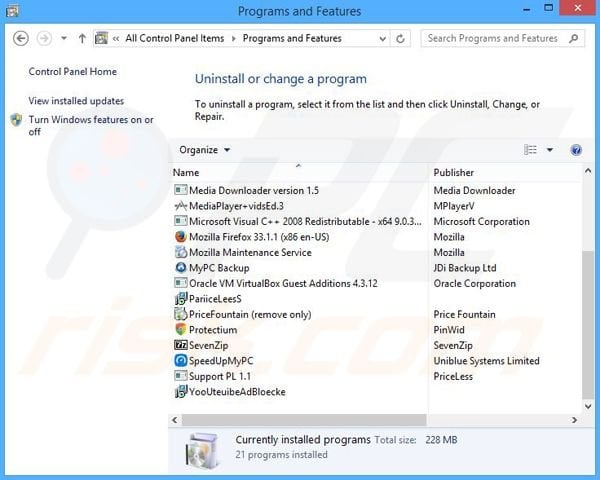Viewport: 600px width, 480px height.
Task: Click the horizontal scrollbar left arrow
Action: tap(175, 420)
